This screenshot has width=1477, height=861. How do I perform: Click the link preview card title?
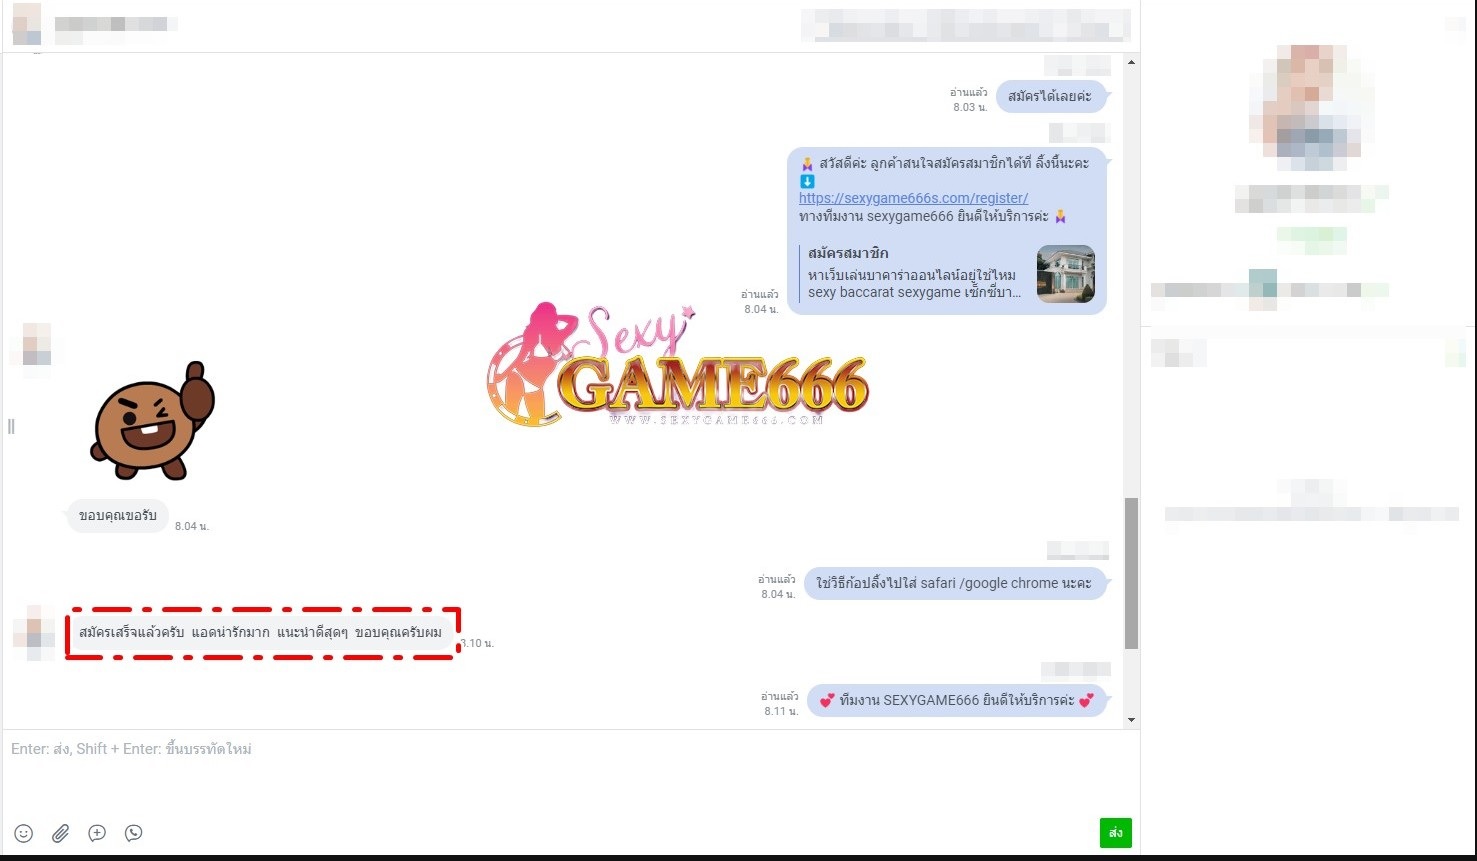[x=848, y=253]
